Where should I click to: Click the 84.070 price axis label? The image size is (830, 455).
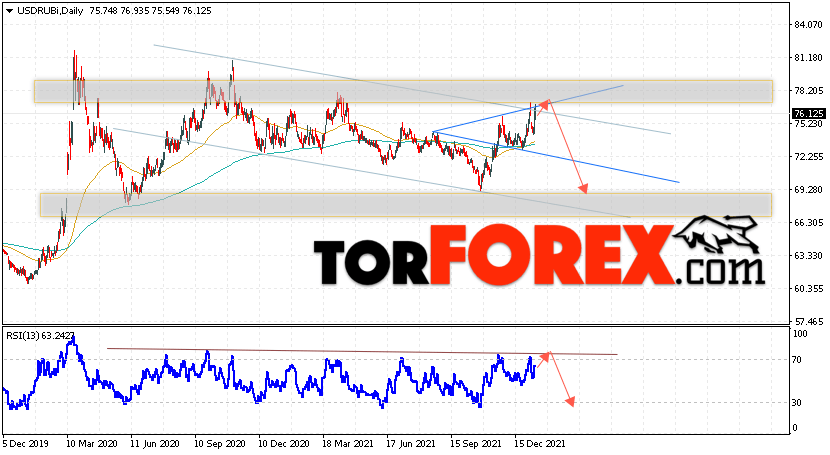click(x=809, y=24)
